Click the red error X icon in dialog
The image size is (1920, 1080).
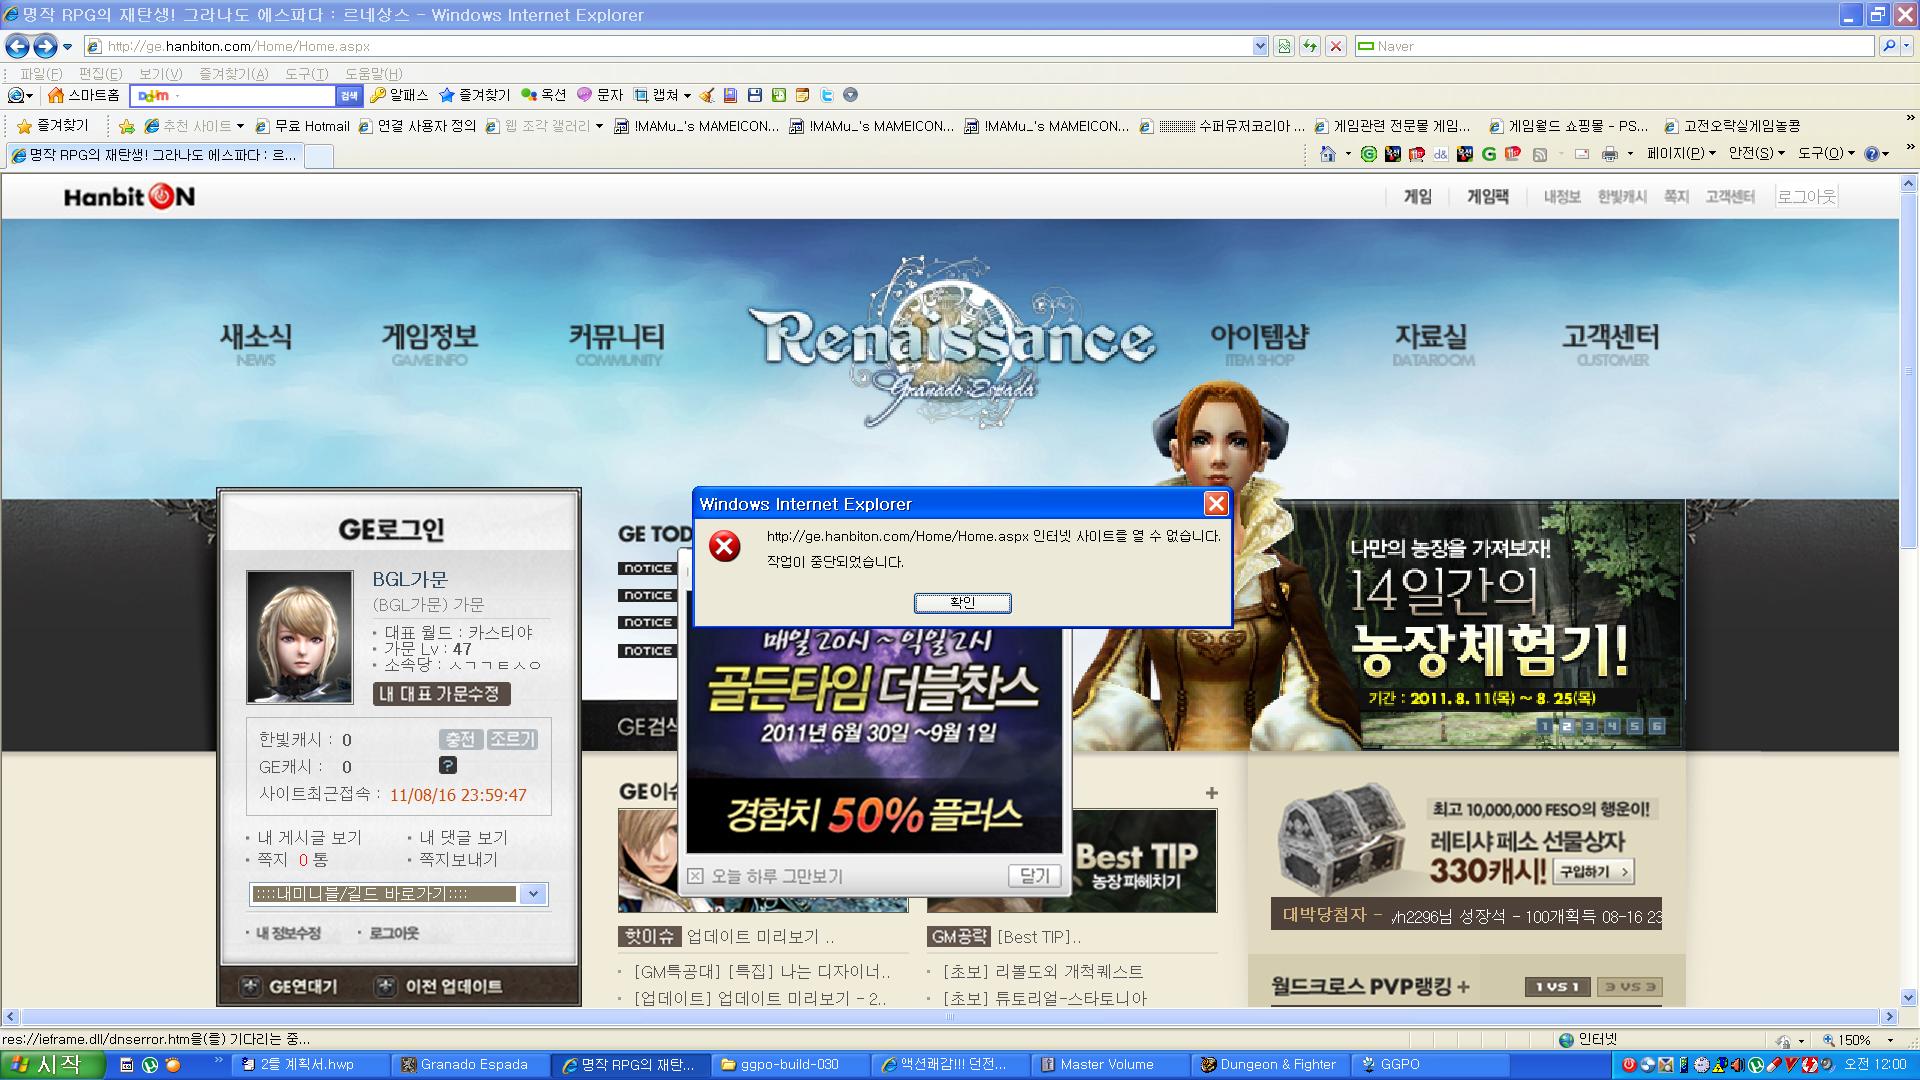(x=725, y=546)
